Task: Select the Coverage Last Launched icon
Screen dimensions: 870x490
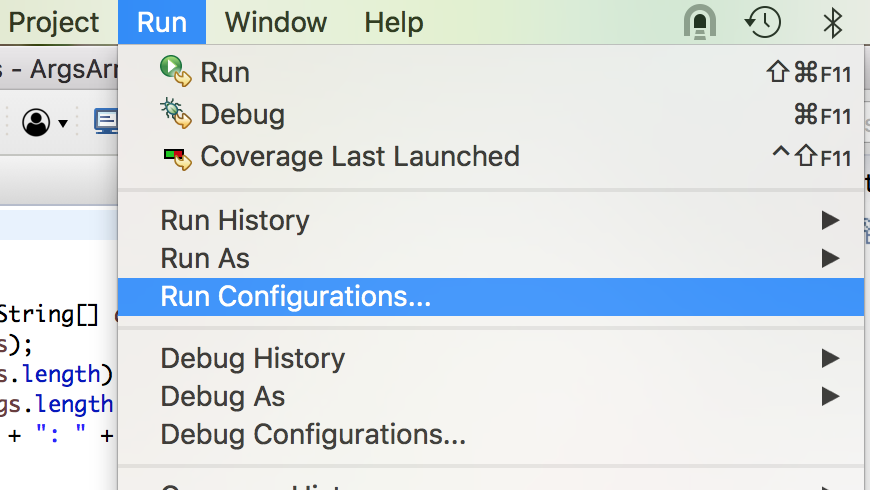Action: (176, 156)
